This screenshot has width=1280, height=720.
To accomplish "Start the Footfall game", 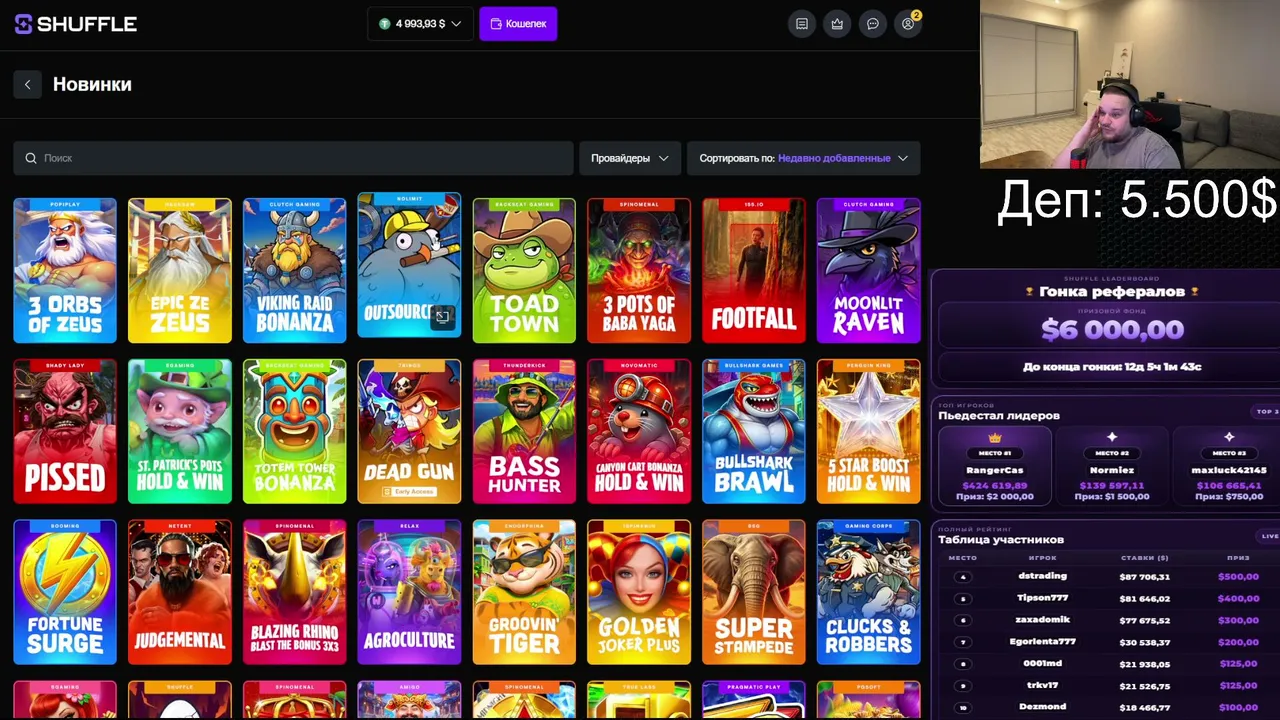I will (x=754, y=271).
